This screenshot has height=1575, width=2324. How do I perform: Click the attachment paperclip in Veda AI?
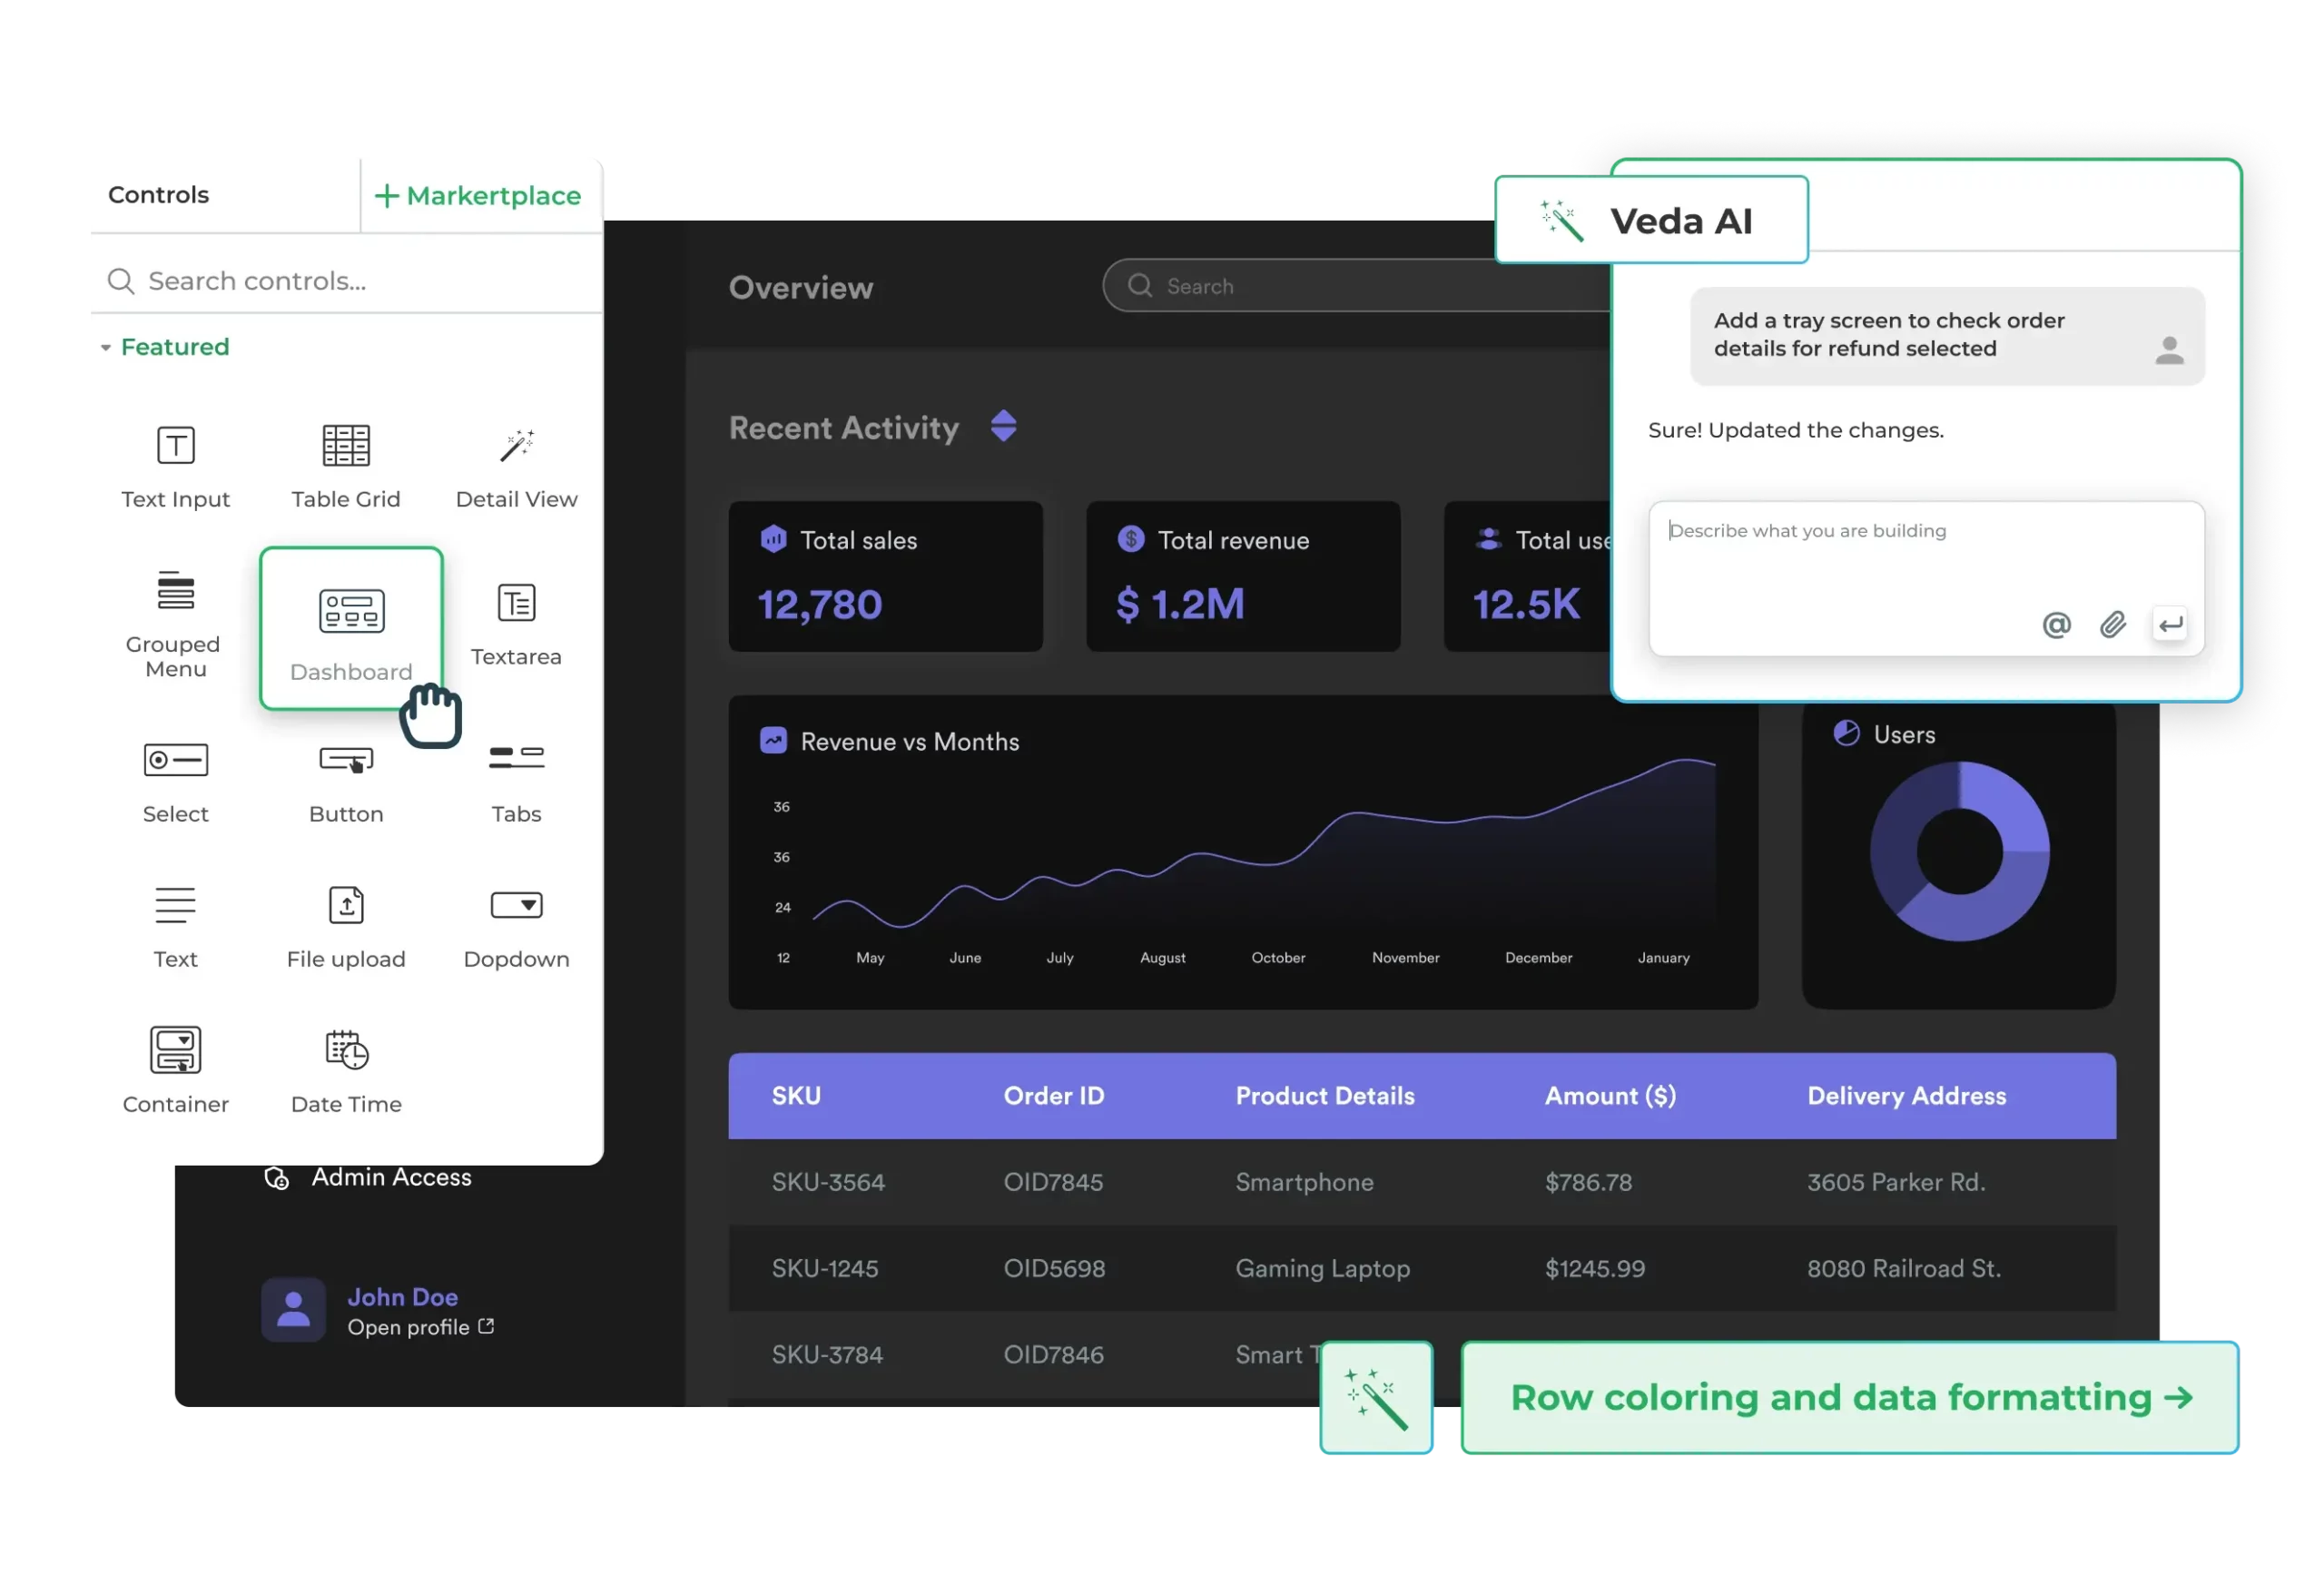[x=2113, y=624]
